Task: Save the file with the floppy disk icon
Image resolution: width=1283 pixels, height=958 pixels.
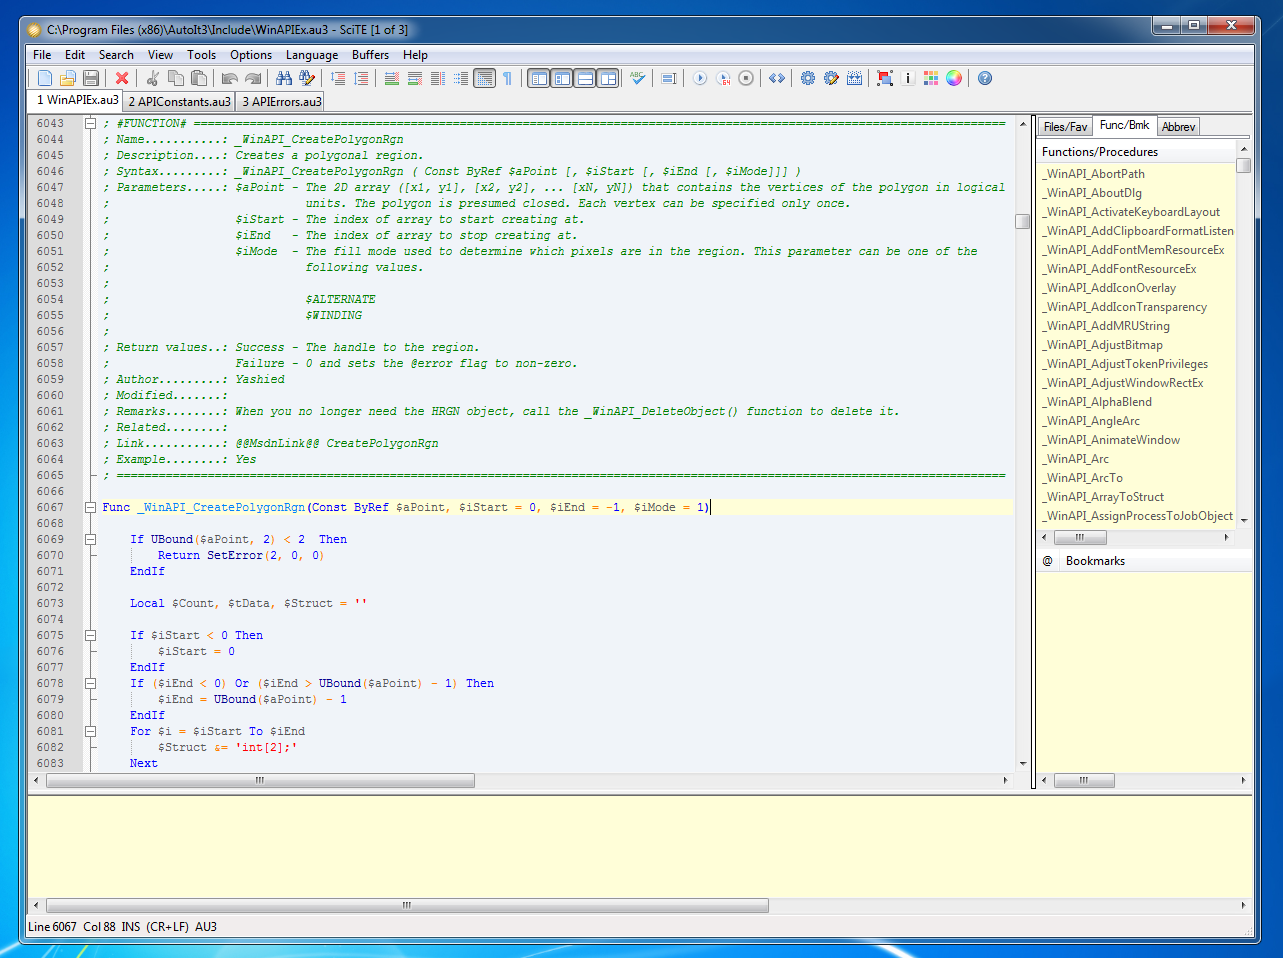Action: pos(91,78)
